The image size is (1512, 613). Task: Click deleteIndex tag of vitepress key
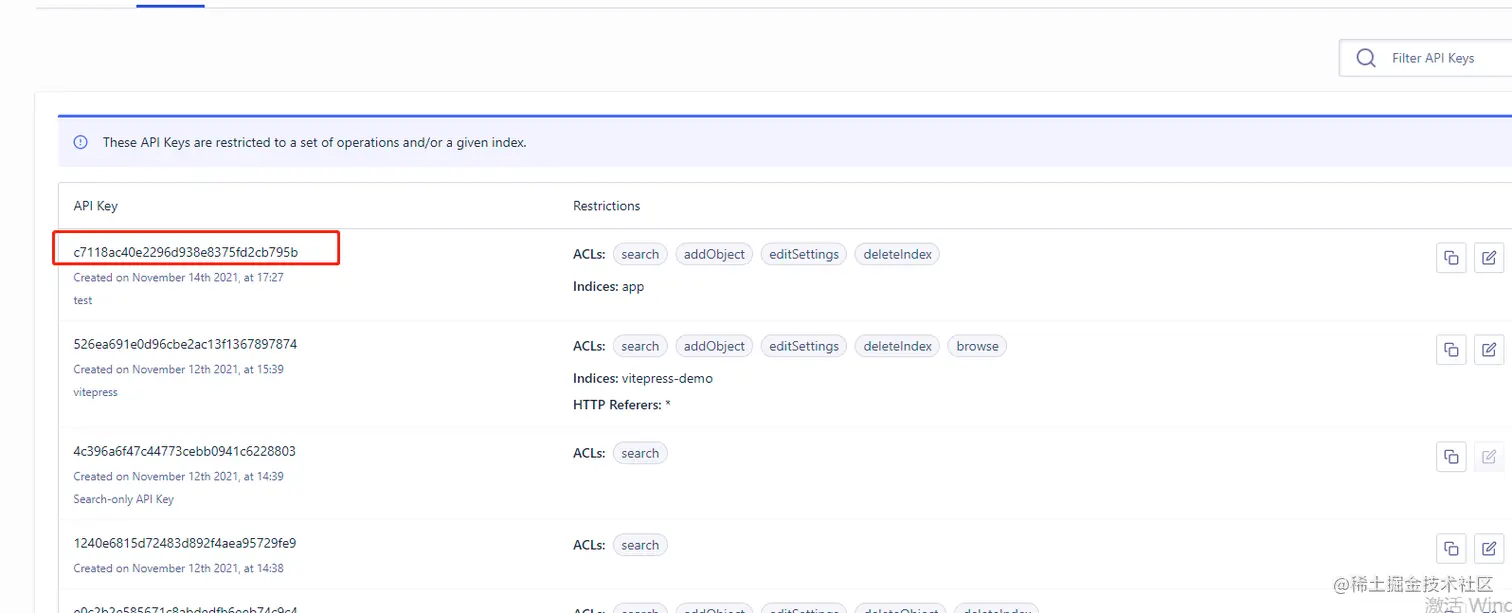pyautogui.click(x=897, y=346)
